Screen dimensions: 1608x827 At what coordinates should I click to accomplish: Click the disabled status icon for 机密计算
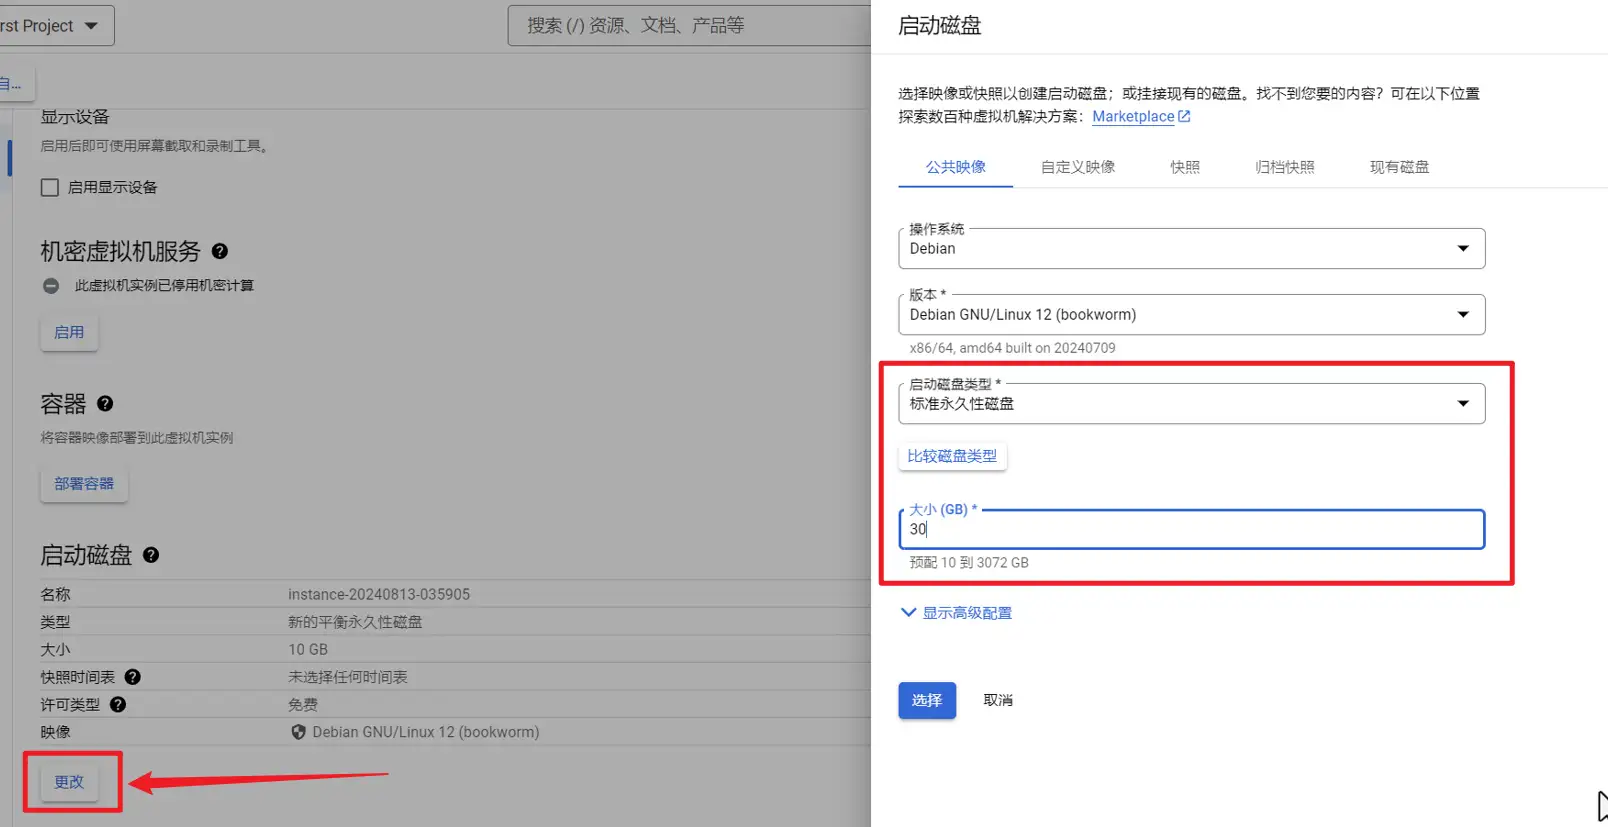[x=51, y=286]
